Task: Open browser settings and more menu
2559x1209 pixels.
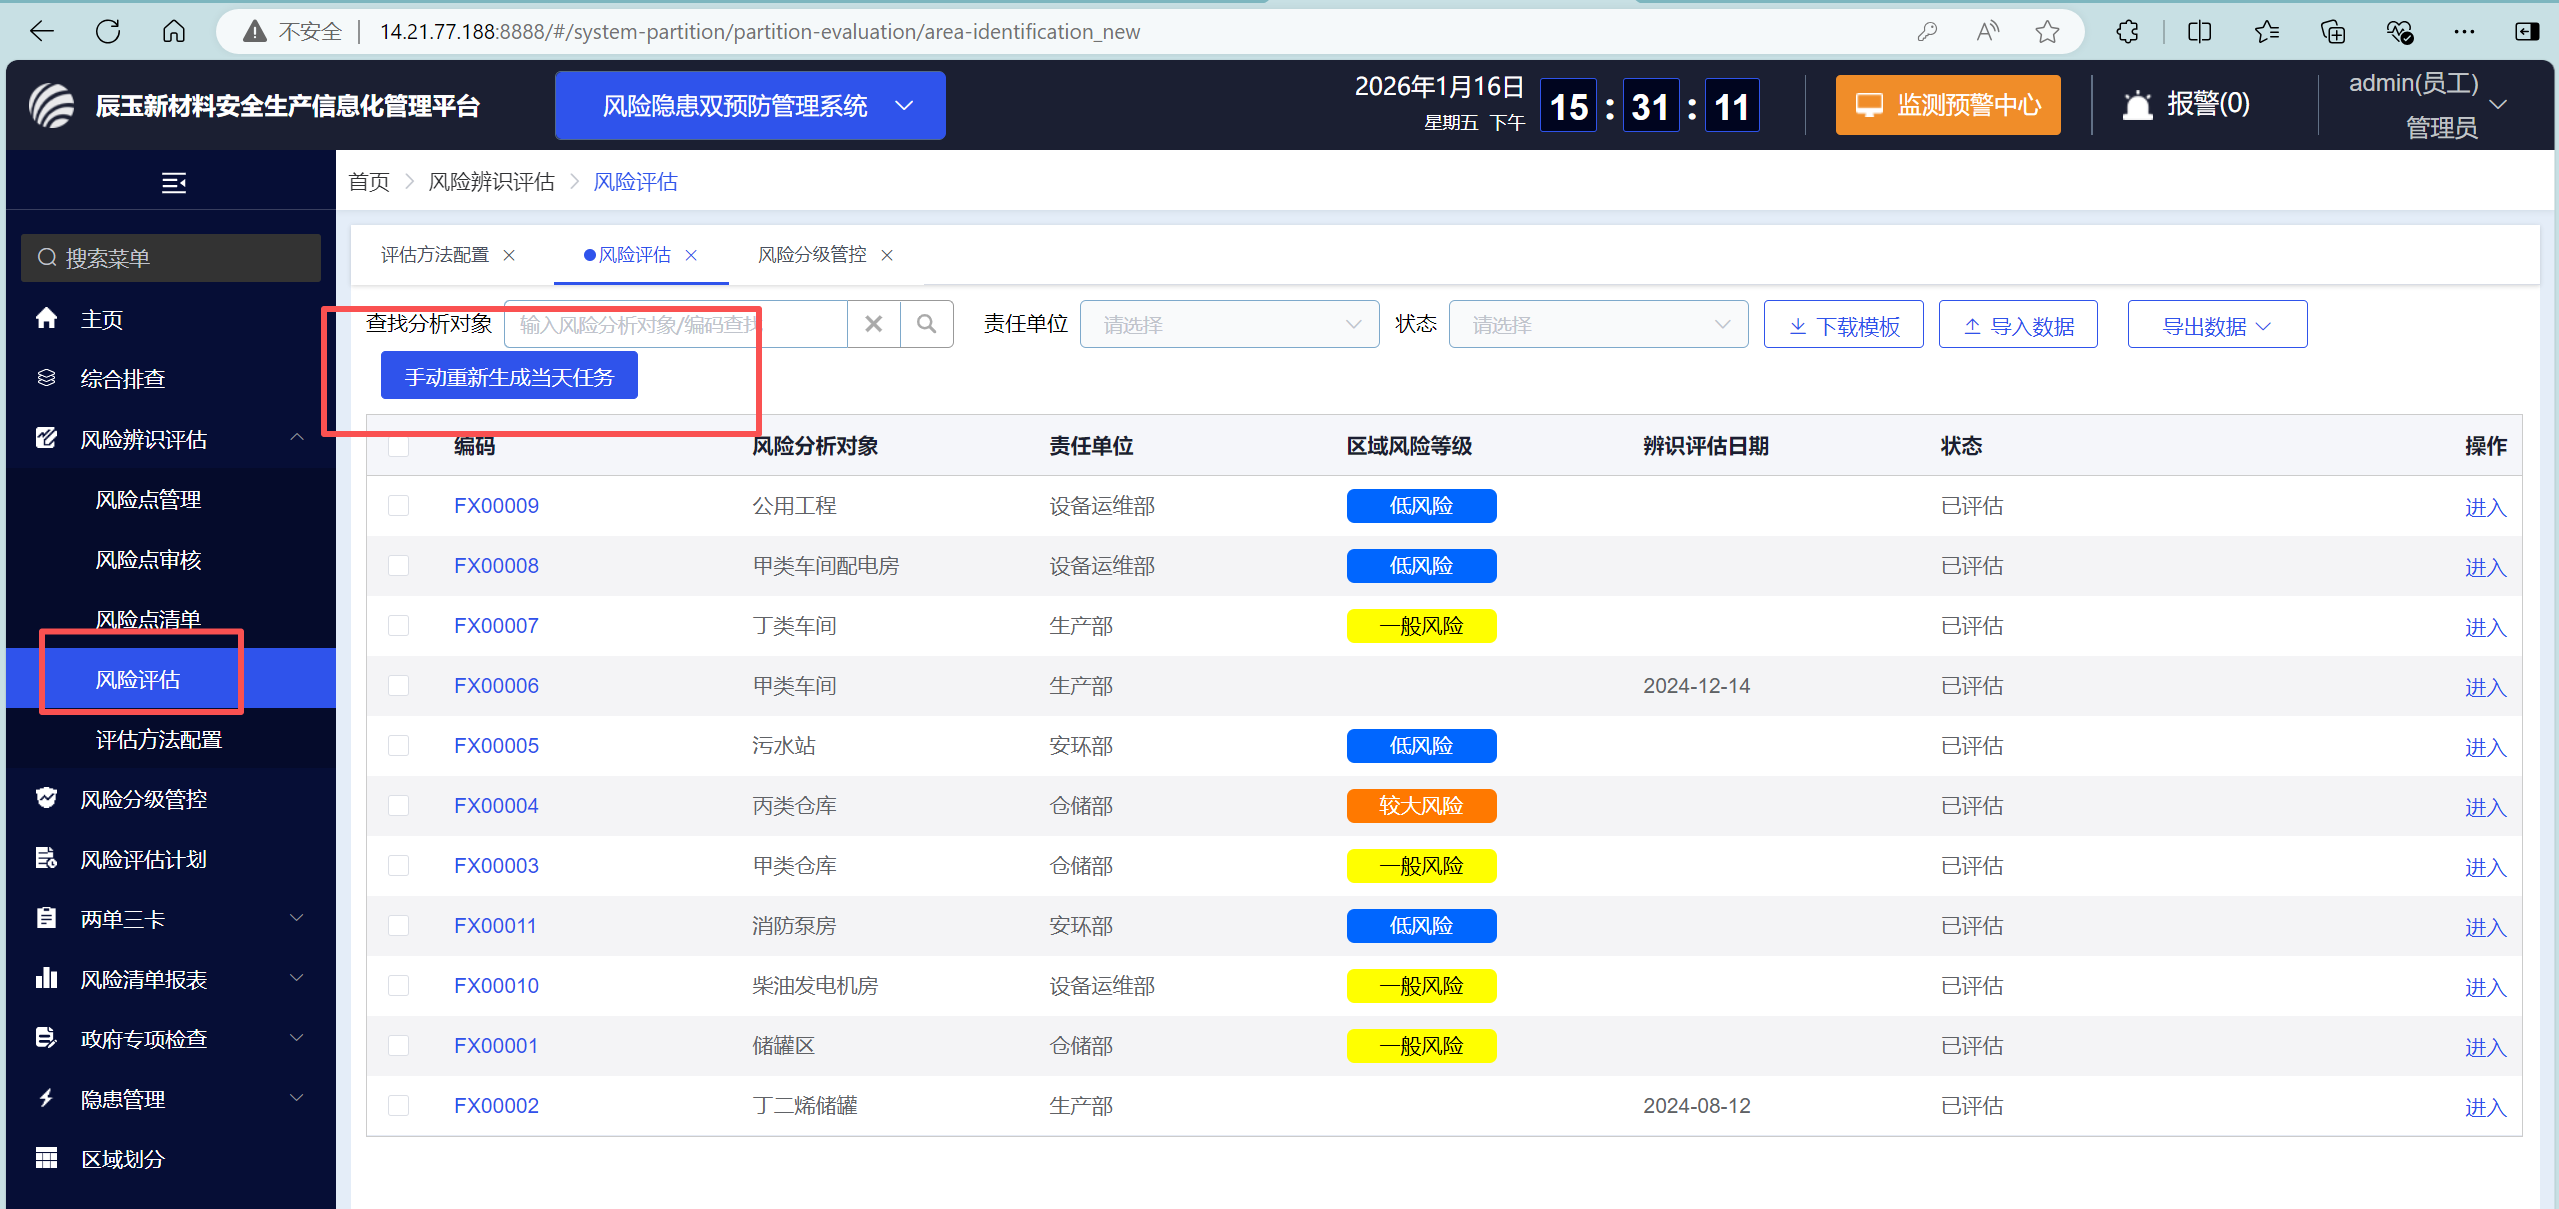Action: pos(2464,32)
